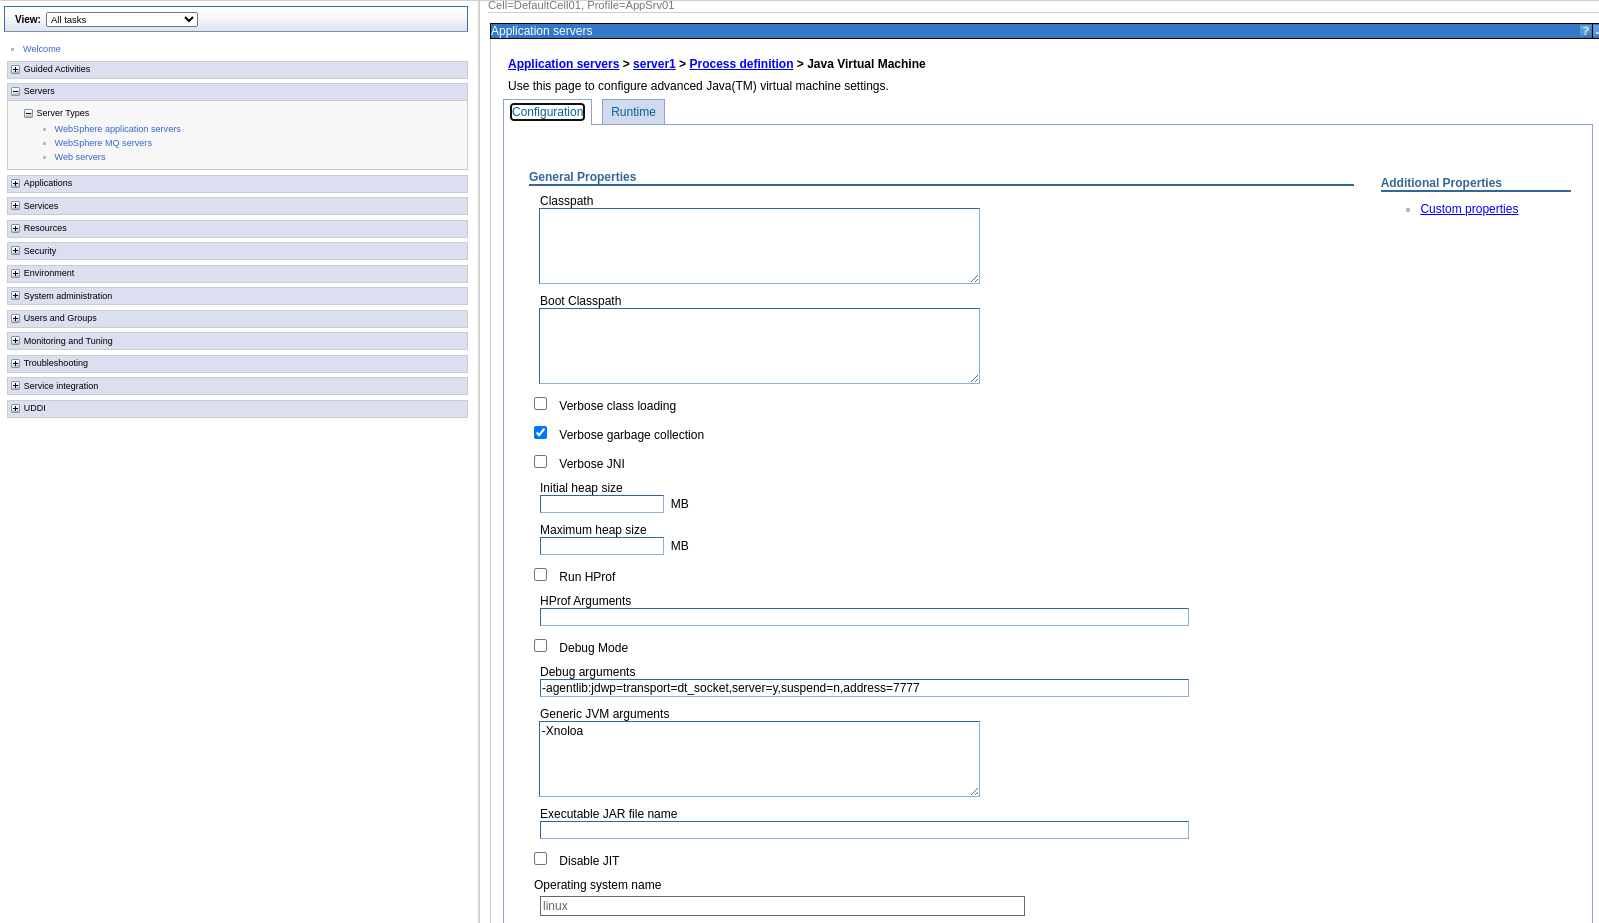Expand the Security plus icon

point(15,251)
